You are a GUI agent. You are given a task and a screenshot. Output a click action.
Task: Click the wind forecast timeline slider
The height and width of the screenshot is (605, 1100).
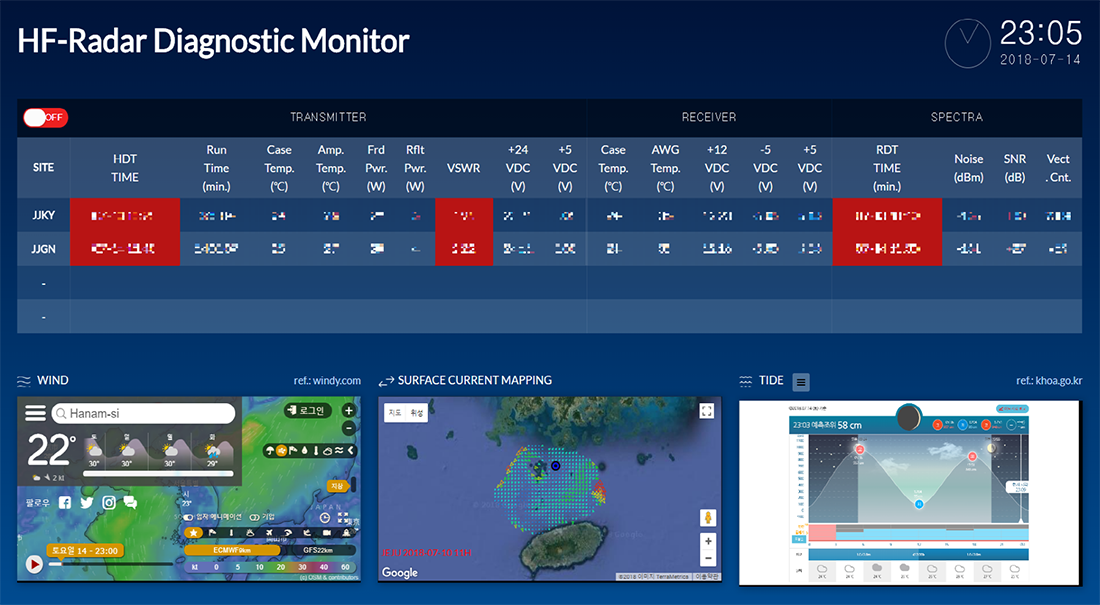click(111, 564)
